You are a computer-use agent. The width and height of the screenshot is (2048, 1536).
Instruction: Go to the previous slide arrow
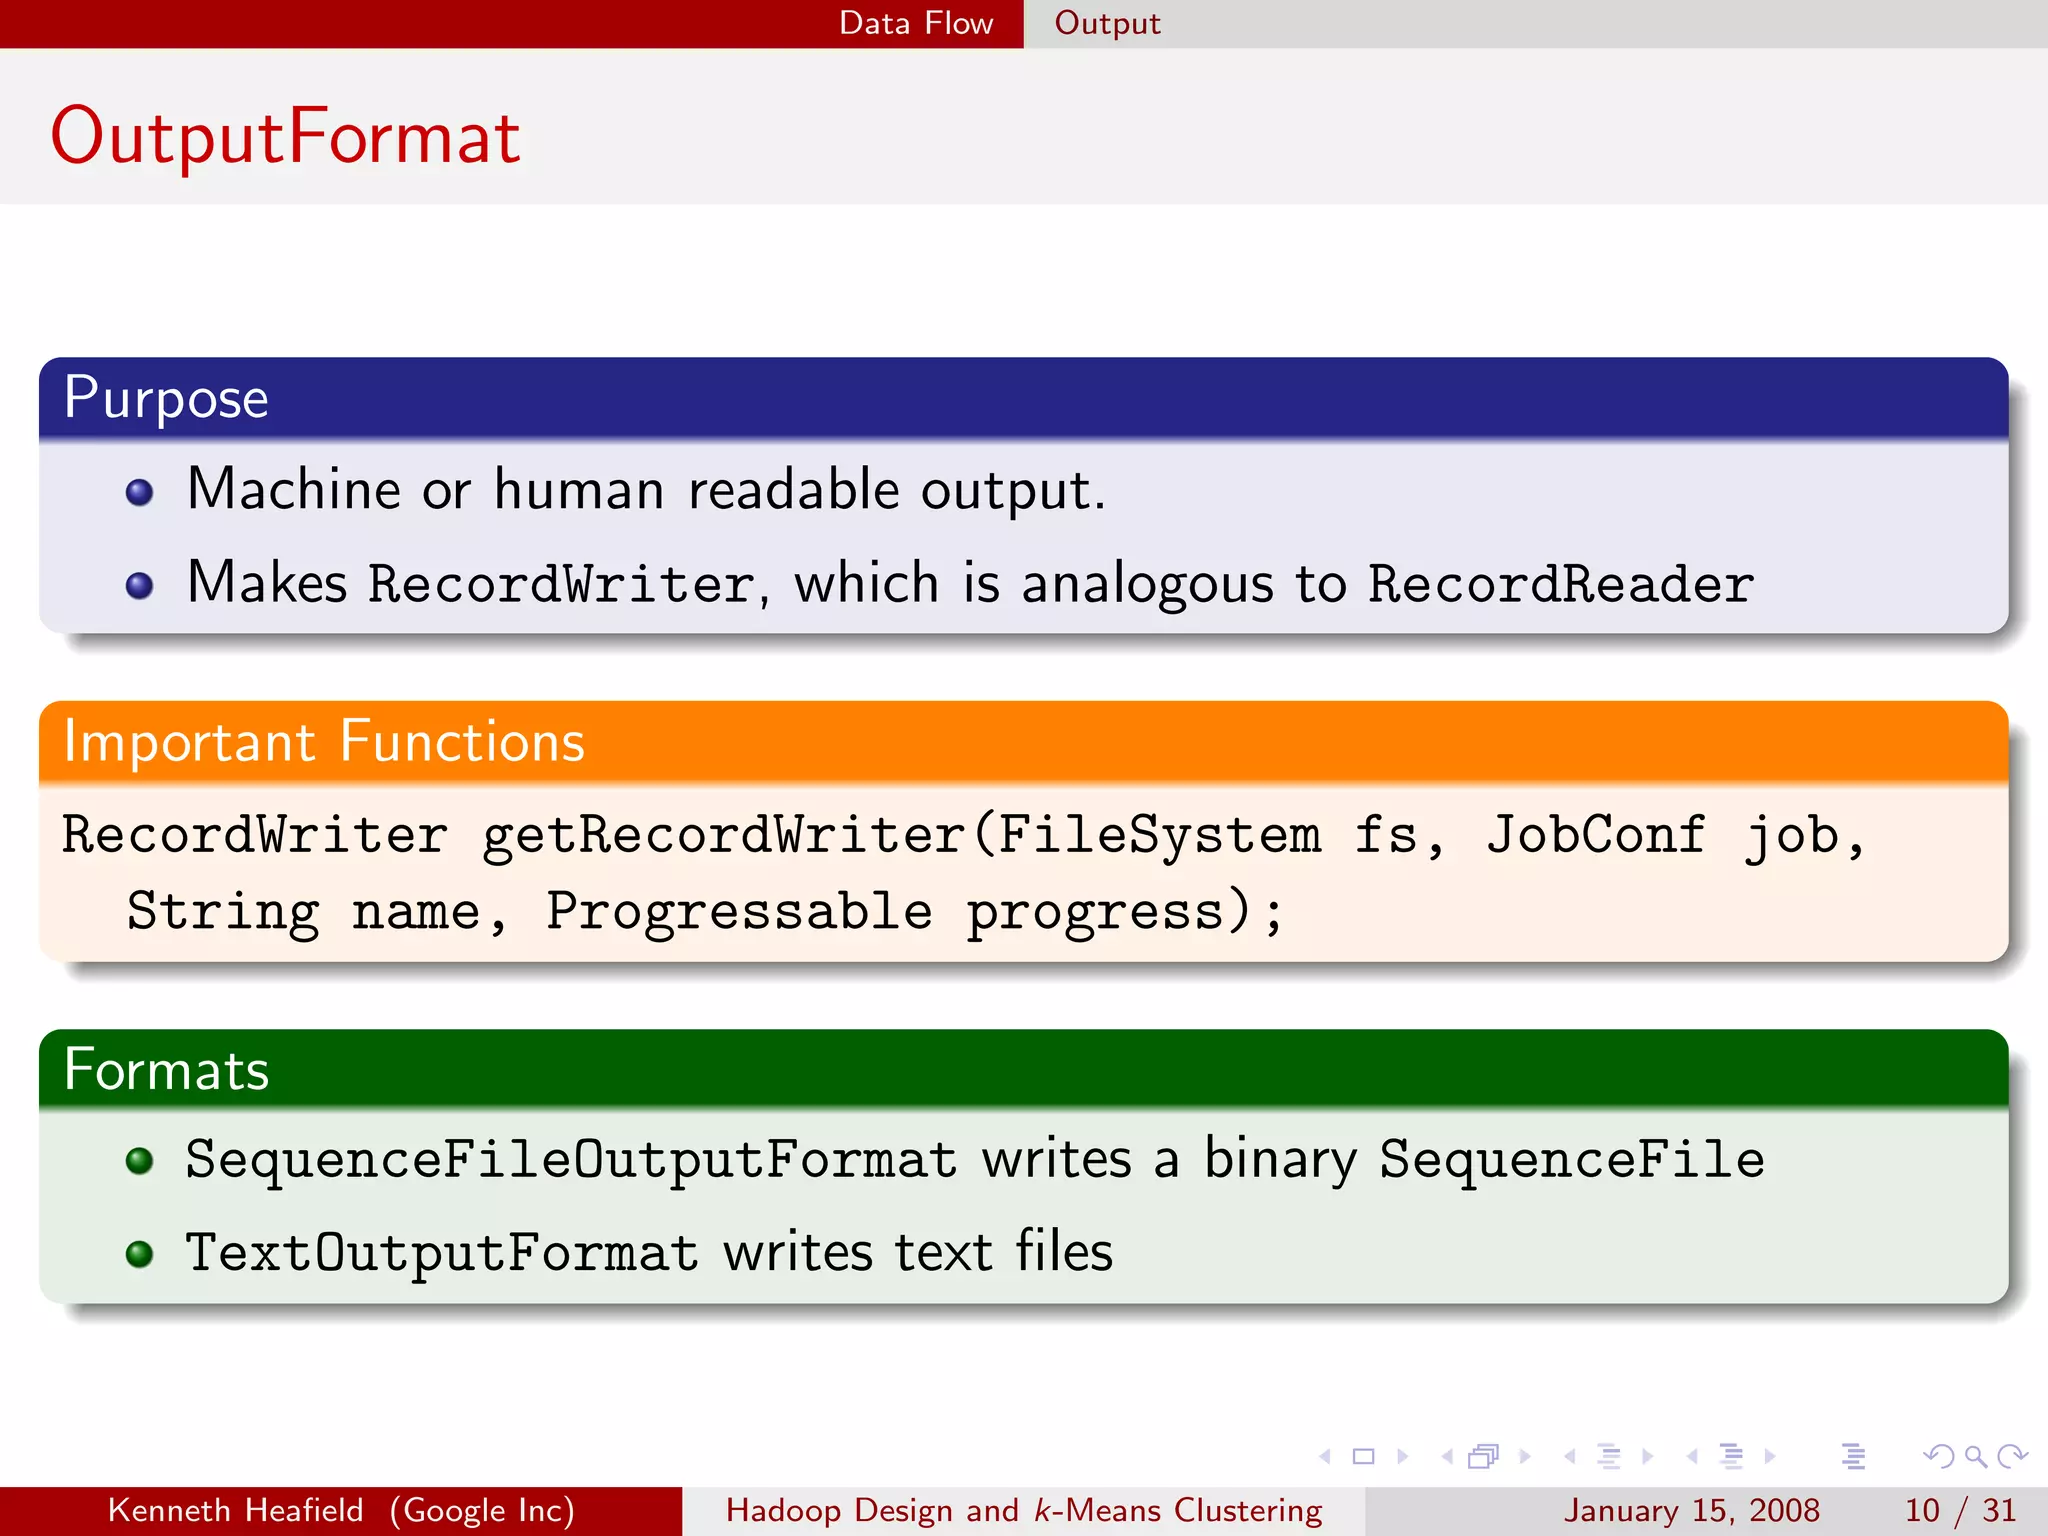[x=1326, y=1456]
